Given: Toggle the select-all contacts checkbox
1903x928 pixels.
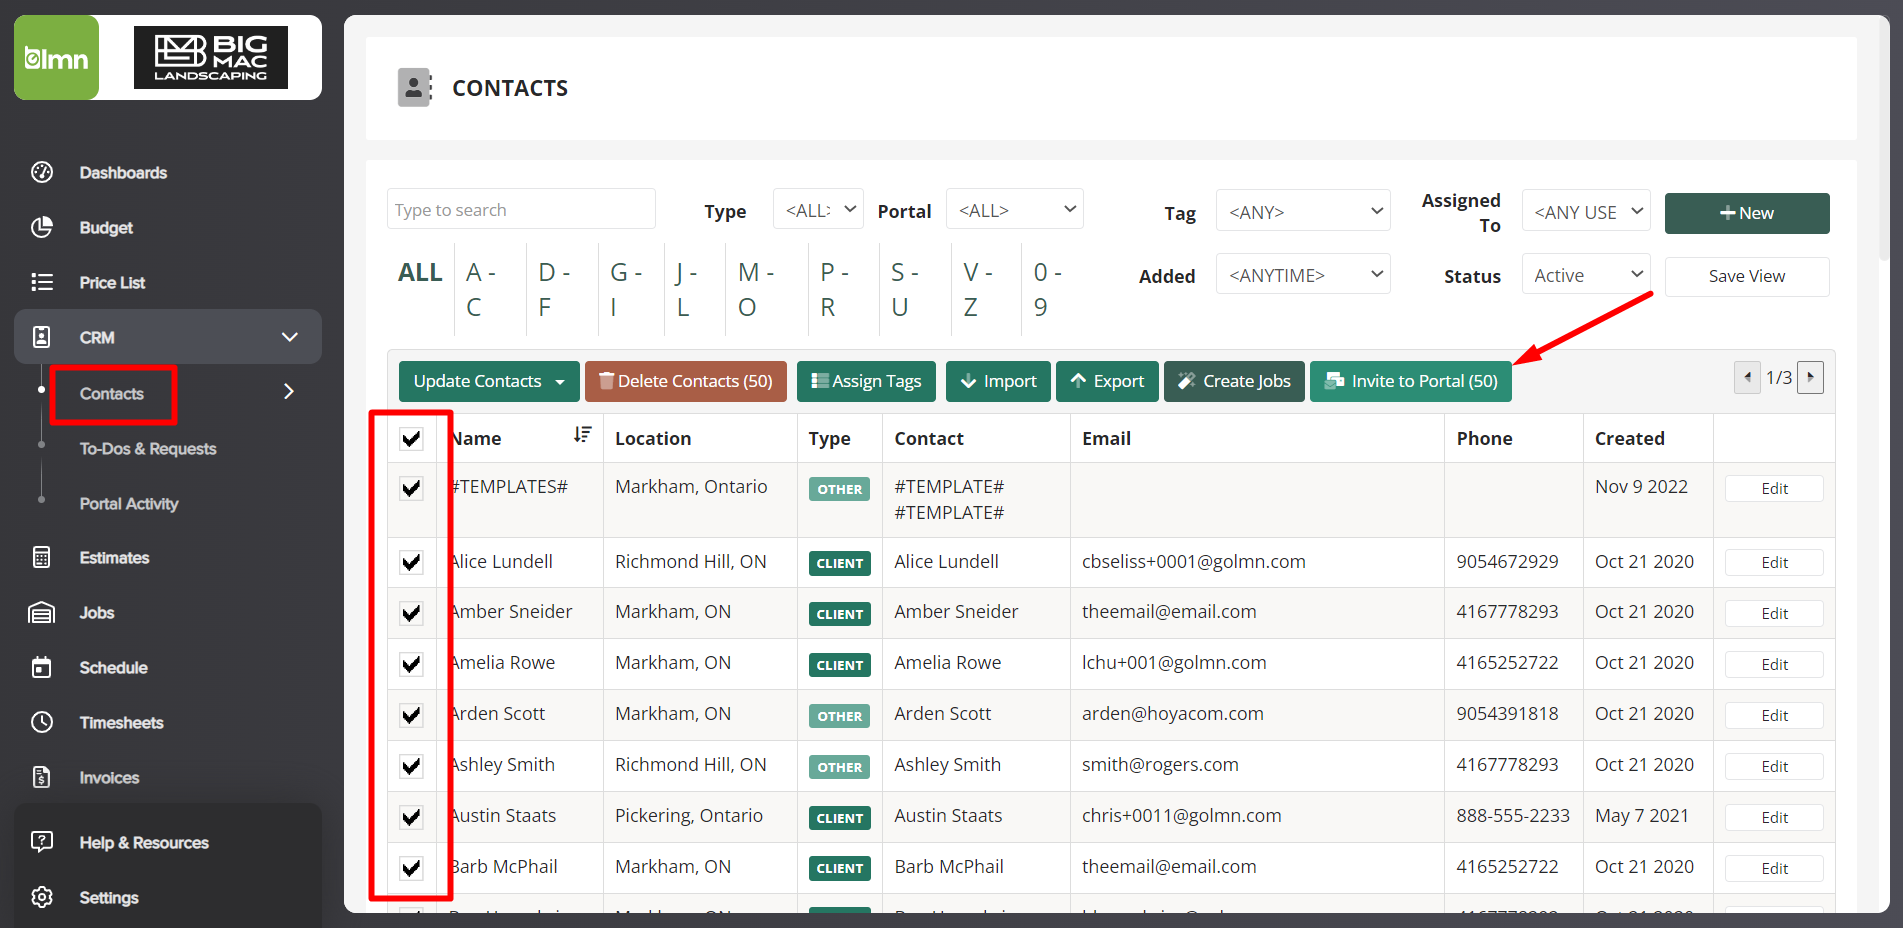Looking at the screenshot, I should pyautogui.click(x=411, y=438).
